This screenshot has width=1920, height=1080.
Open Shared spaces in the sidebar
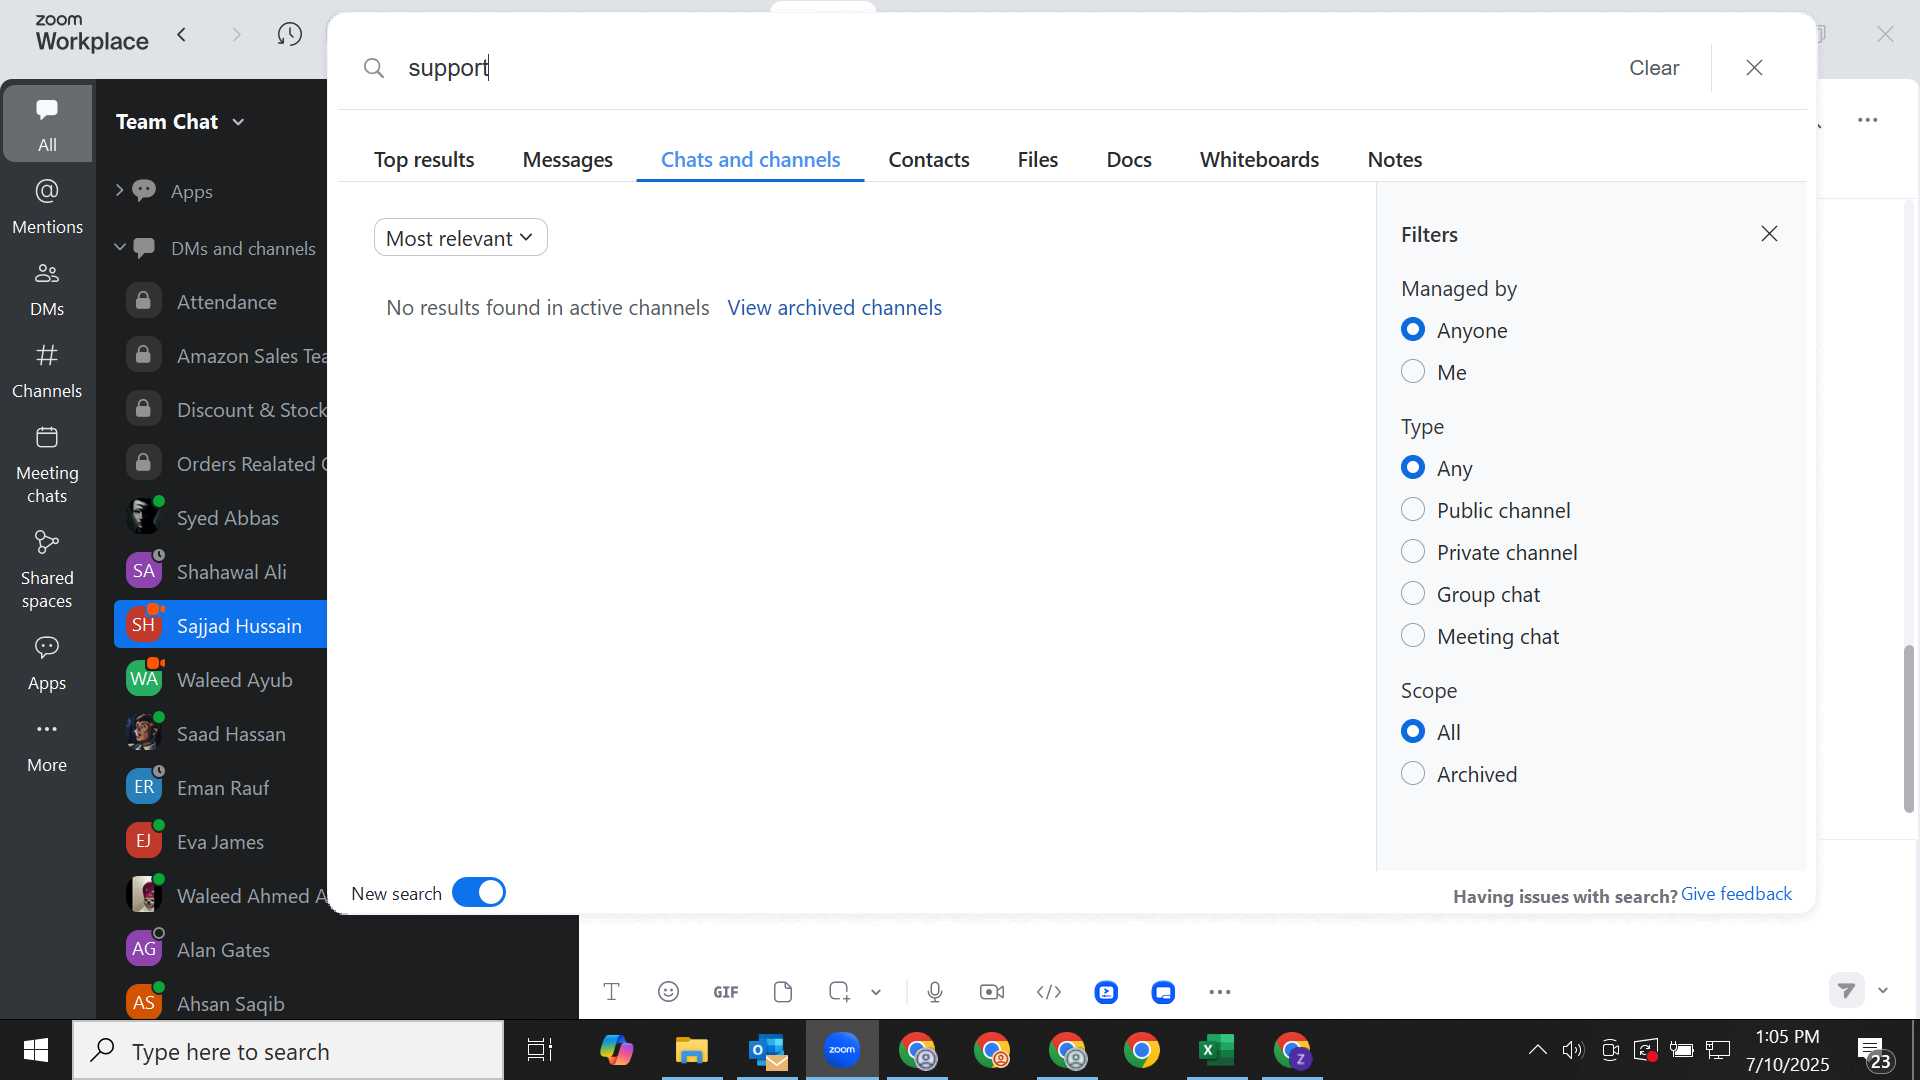pyautogui.click(x=47, y=569)
